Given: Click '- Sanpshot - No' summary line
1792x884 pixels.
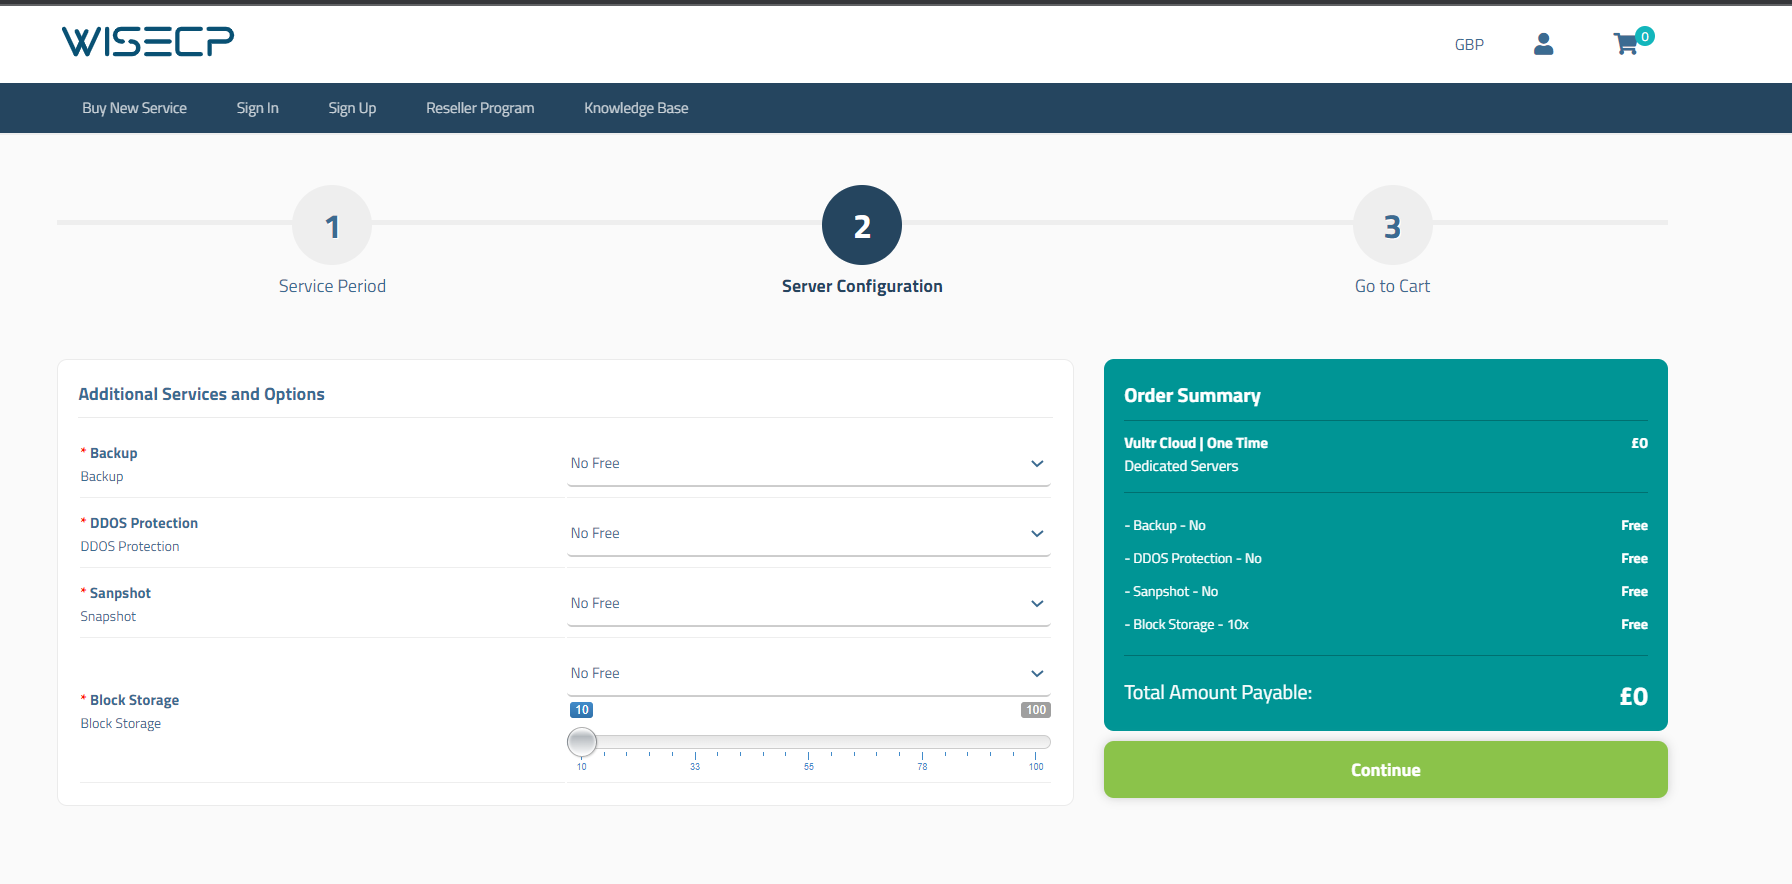Looking at the screenshot, I should coord(1171,591).
